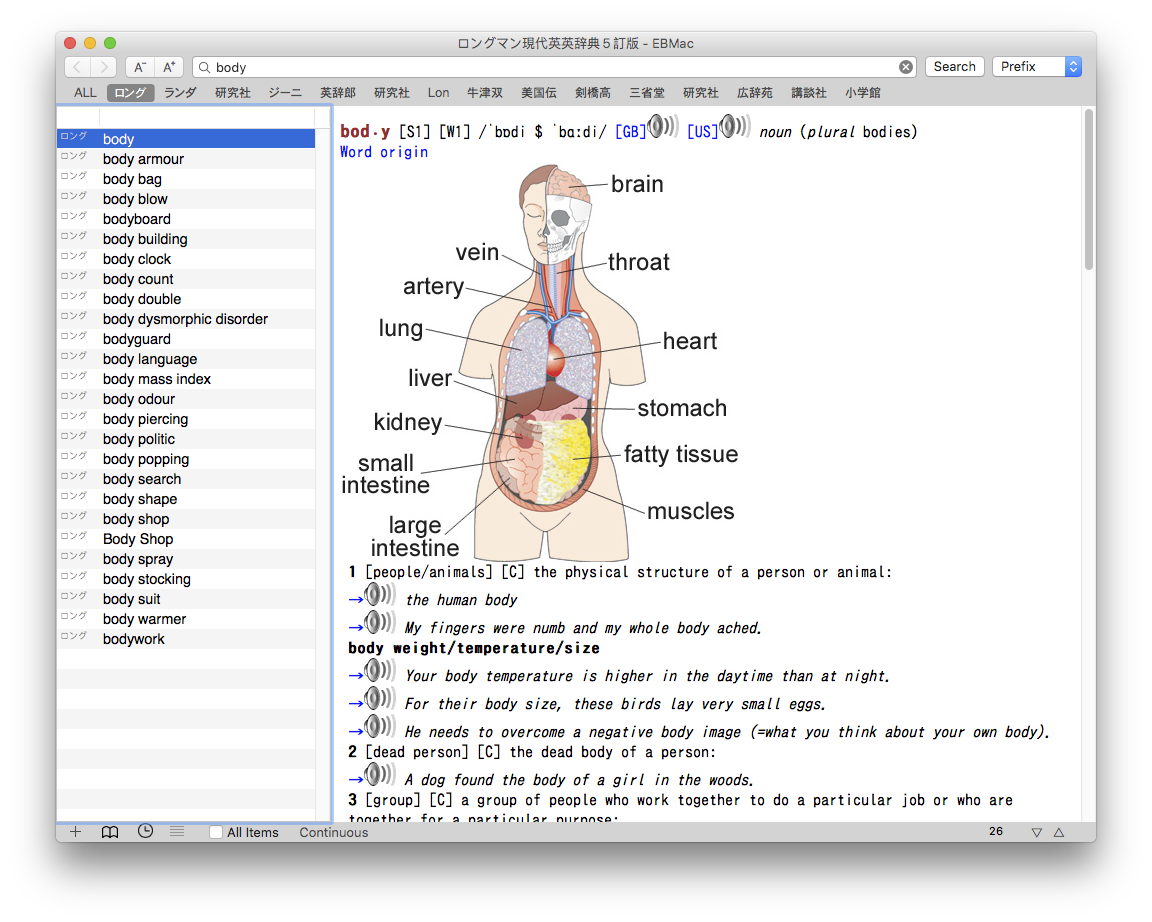Select the 牛津双 dictionary tab

[485, 93]
